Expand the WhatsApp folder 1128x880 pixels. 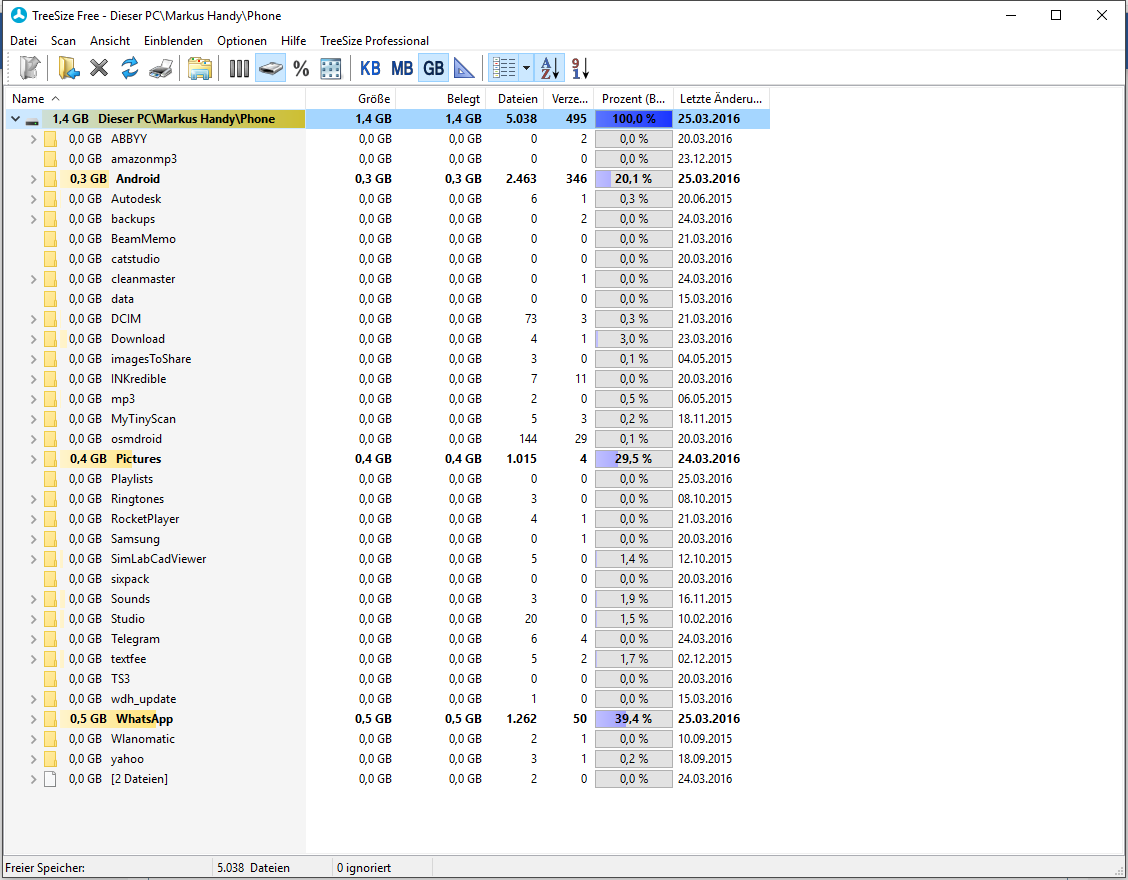pyautogui.click(x=33, y=719)
